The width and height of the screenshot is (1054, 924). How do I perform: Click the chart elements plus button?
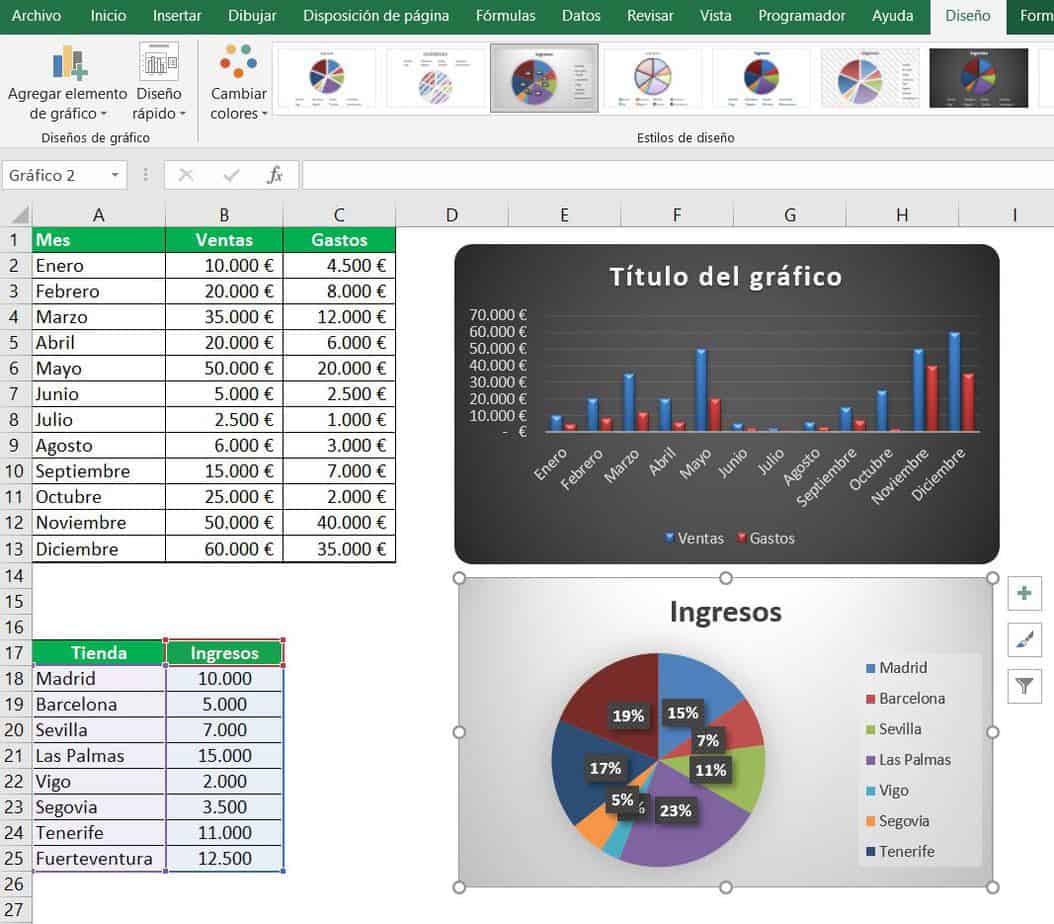pos(1024,593)
